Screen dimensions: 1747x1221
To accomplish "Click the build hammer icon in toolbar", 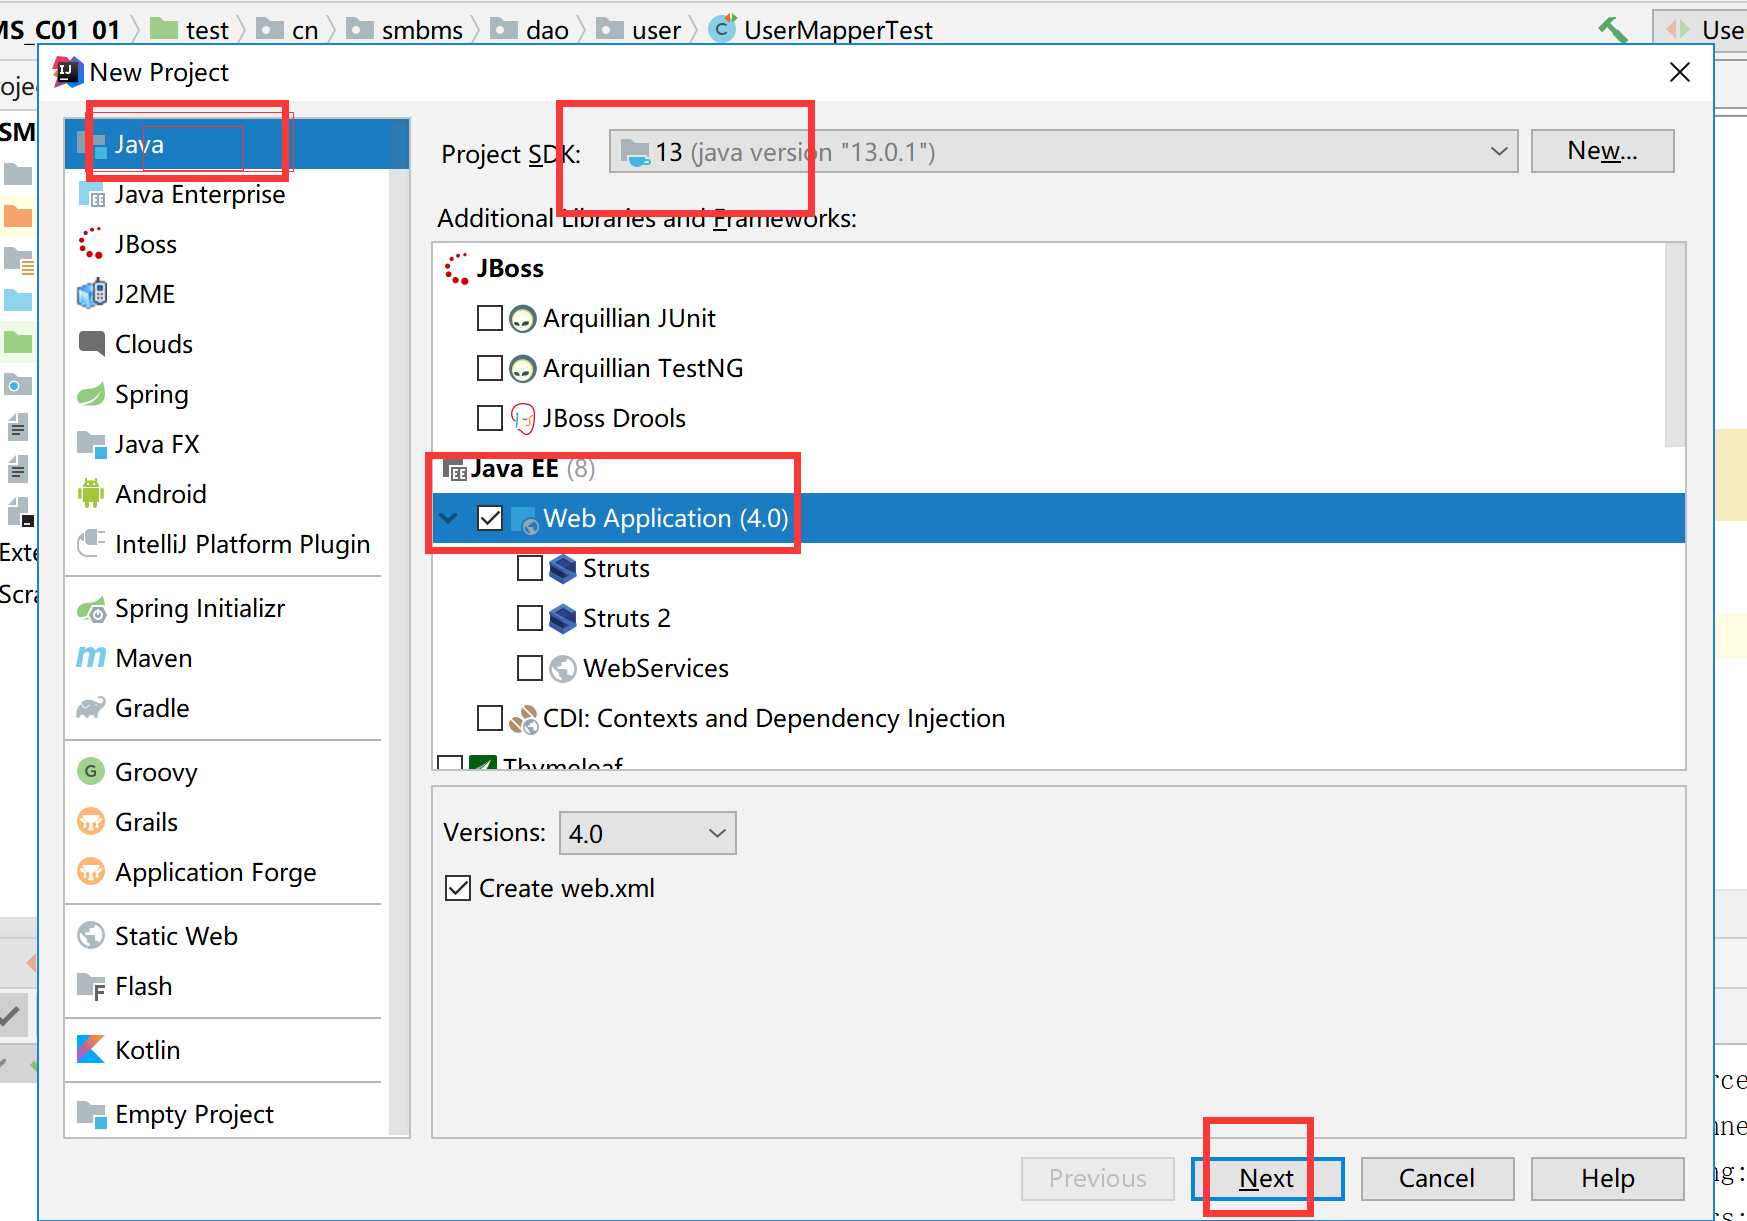I will pos(1613,30).
